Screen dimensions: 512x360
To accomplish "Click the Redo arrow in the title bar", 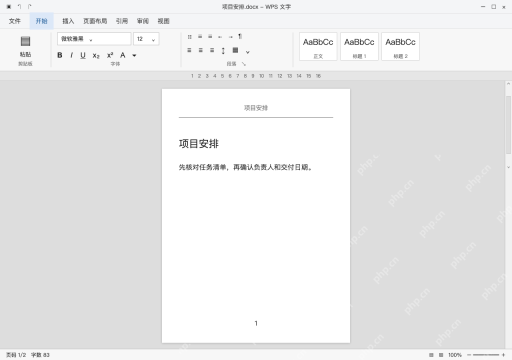I will [30, 6].
